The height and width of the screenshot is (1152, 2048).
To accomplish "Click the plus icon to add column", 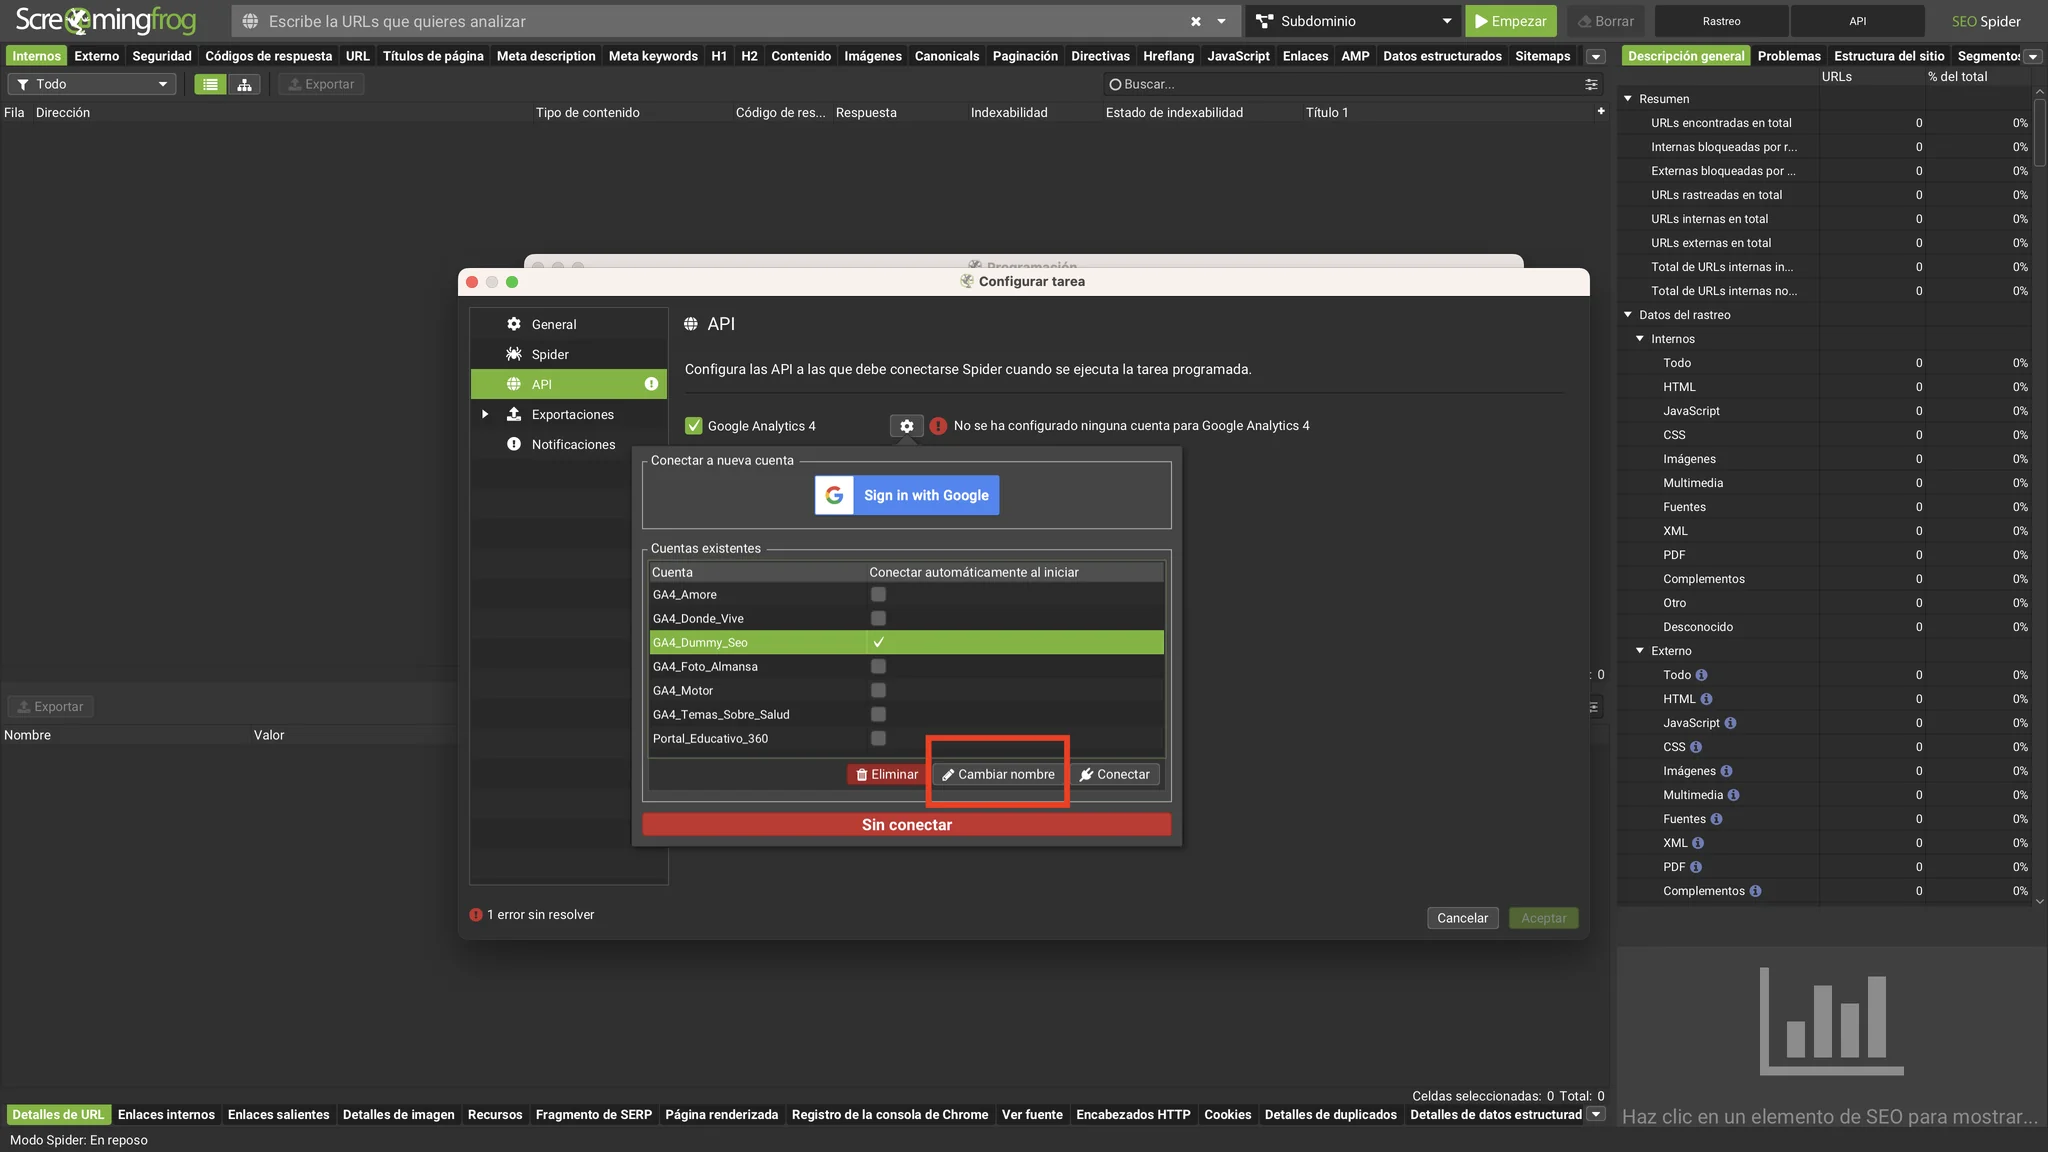I will (x=1601, y=111).
